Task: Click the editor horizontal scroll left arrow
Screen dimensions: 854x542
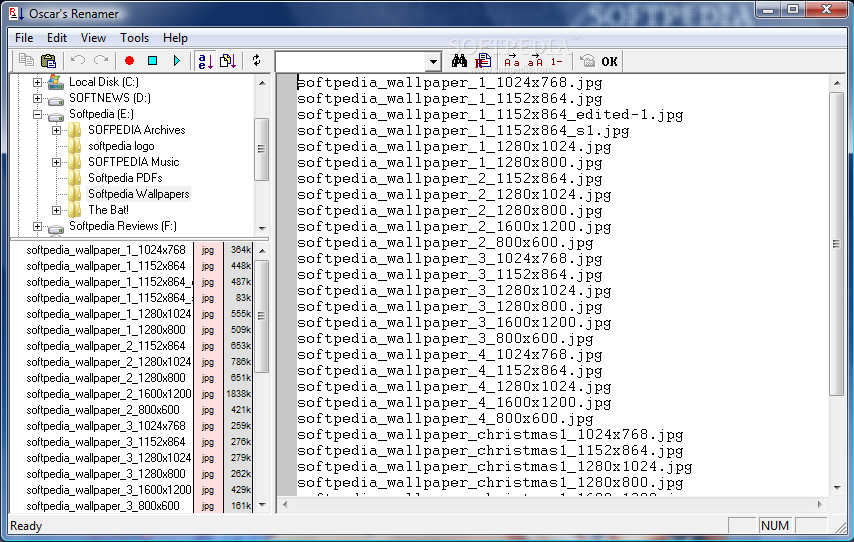Action: [284, 504]
